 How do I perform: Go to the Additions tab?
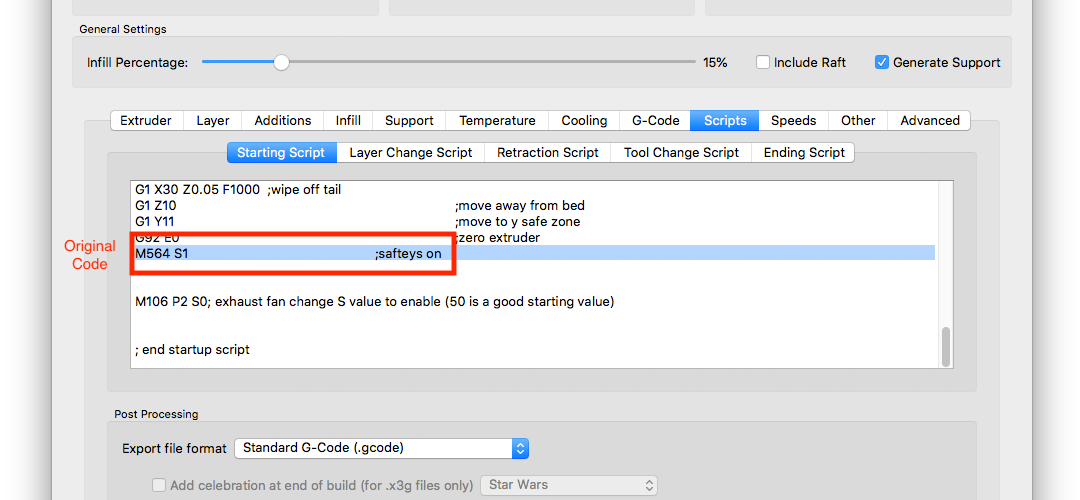pos(283,120)
